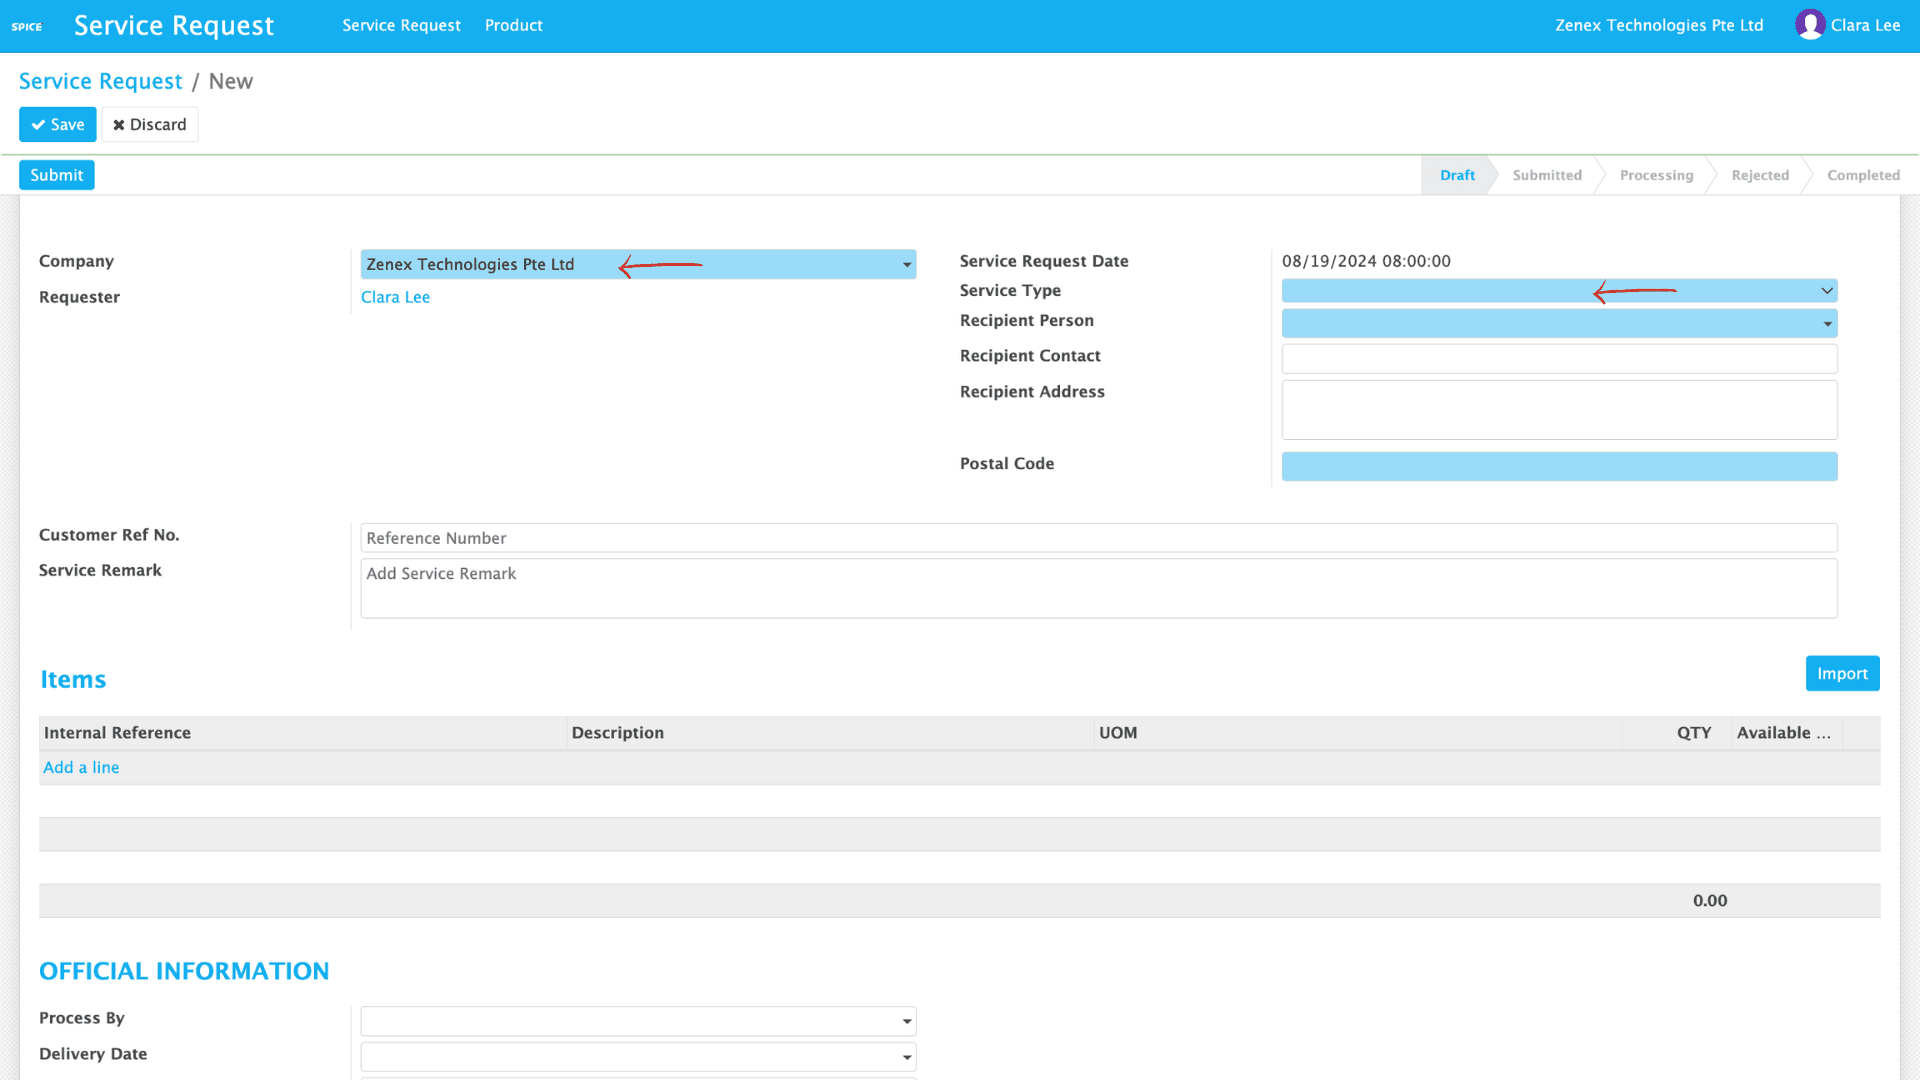Discard the new service request
Viewport: 1920px width, 1080px height.
click(x=149, y=124)
